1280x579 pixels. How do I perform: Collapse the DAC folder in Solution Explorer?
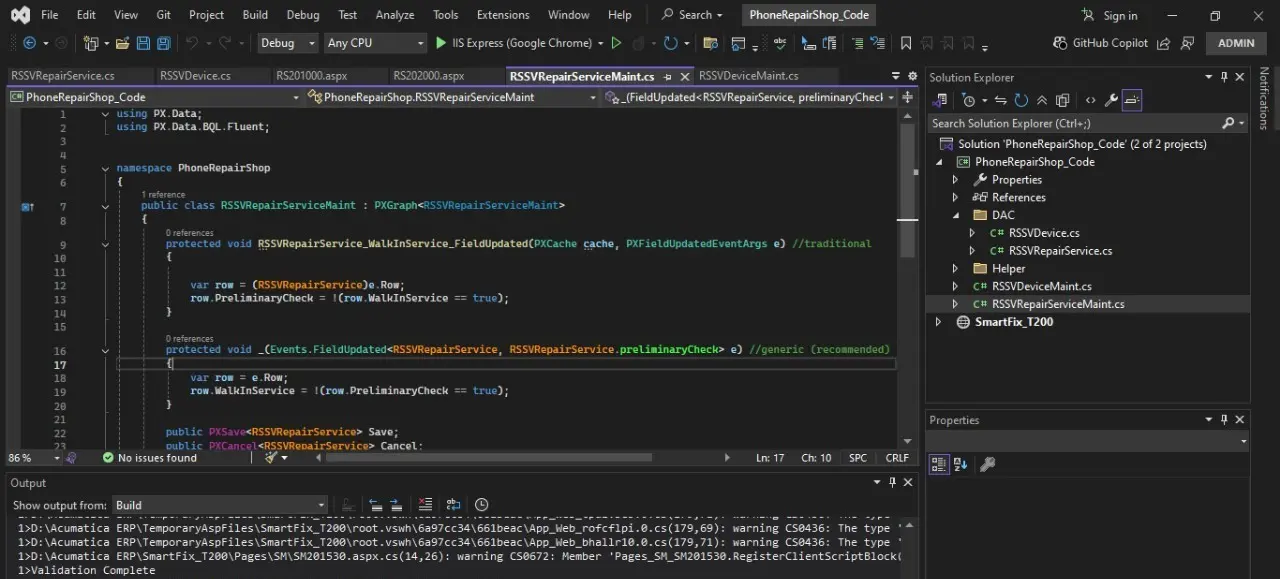coord(955,215)
